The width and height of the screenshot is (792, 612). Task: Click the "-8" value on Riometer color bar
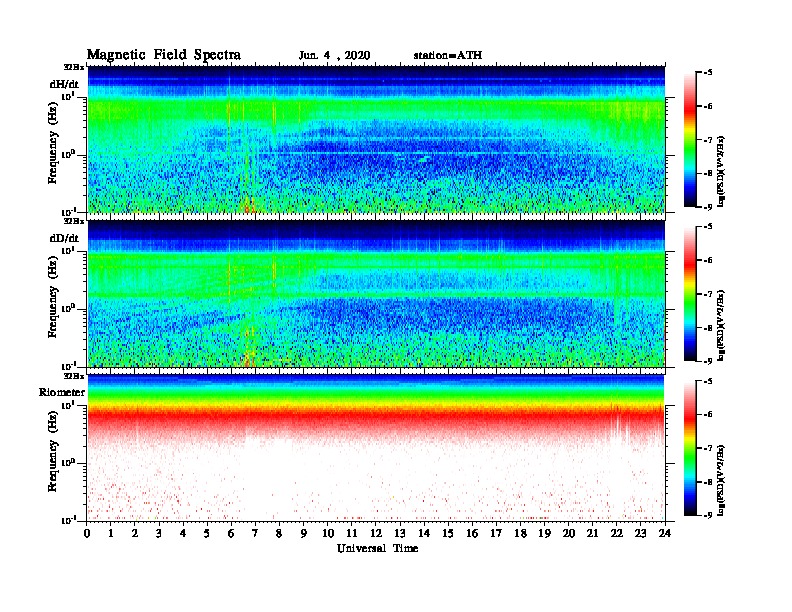tap(708, 482)
